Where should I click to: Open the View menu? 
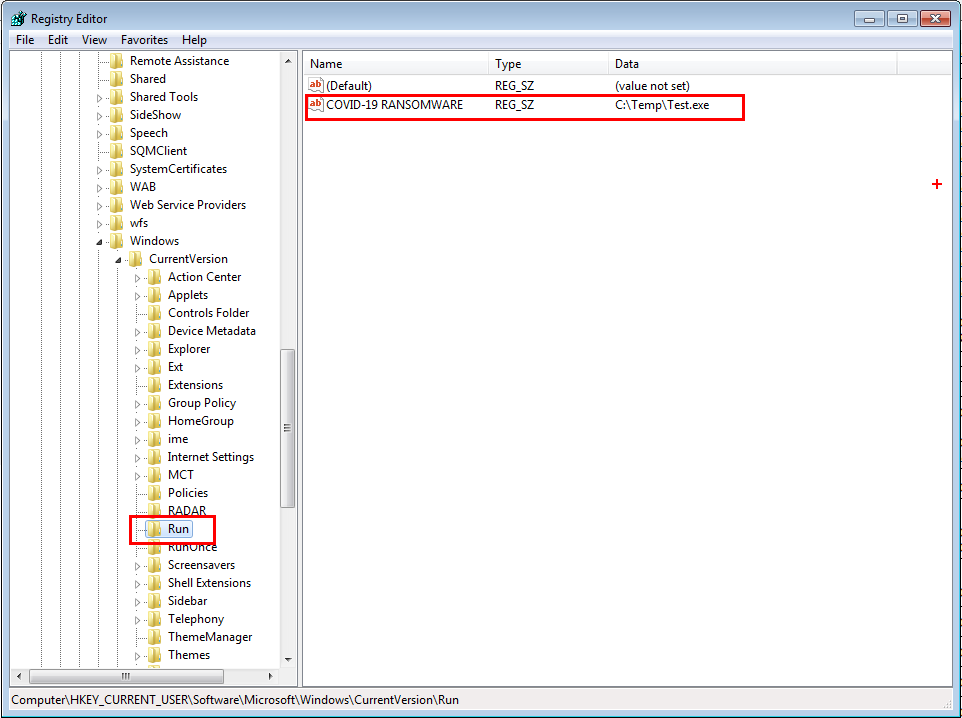(94, 40)
